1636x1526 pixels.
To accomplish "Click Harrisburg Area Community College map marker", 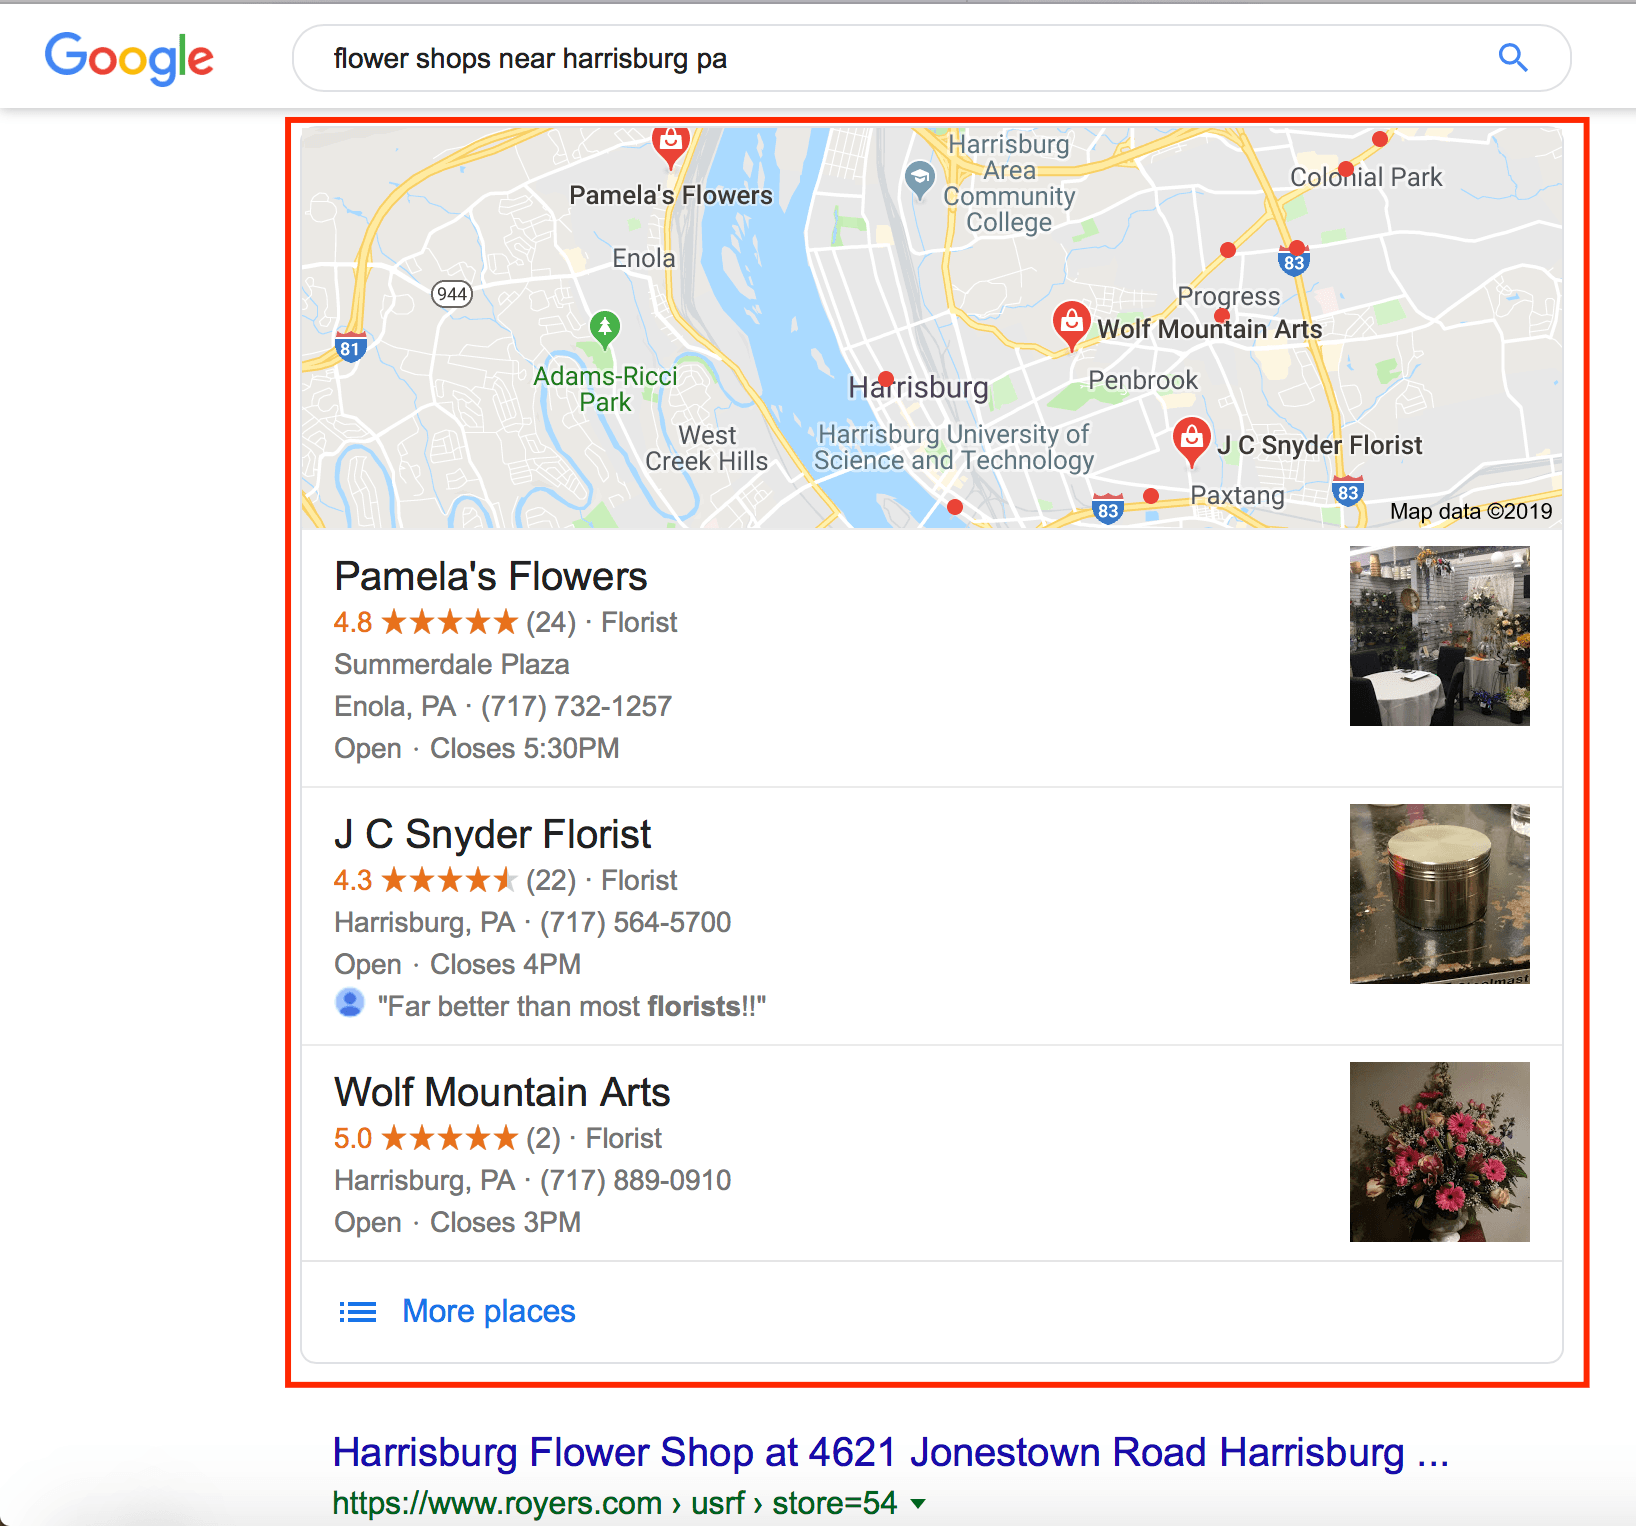I will (x=919, y=181).
